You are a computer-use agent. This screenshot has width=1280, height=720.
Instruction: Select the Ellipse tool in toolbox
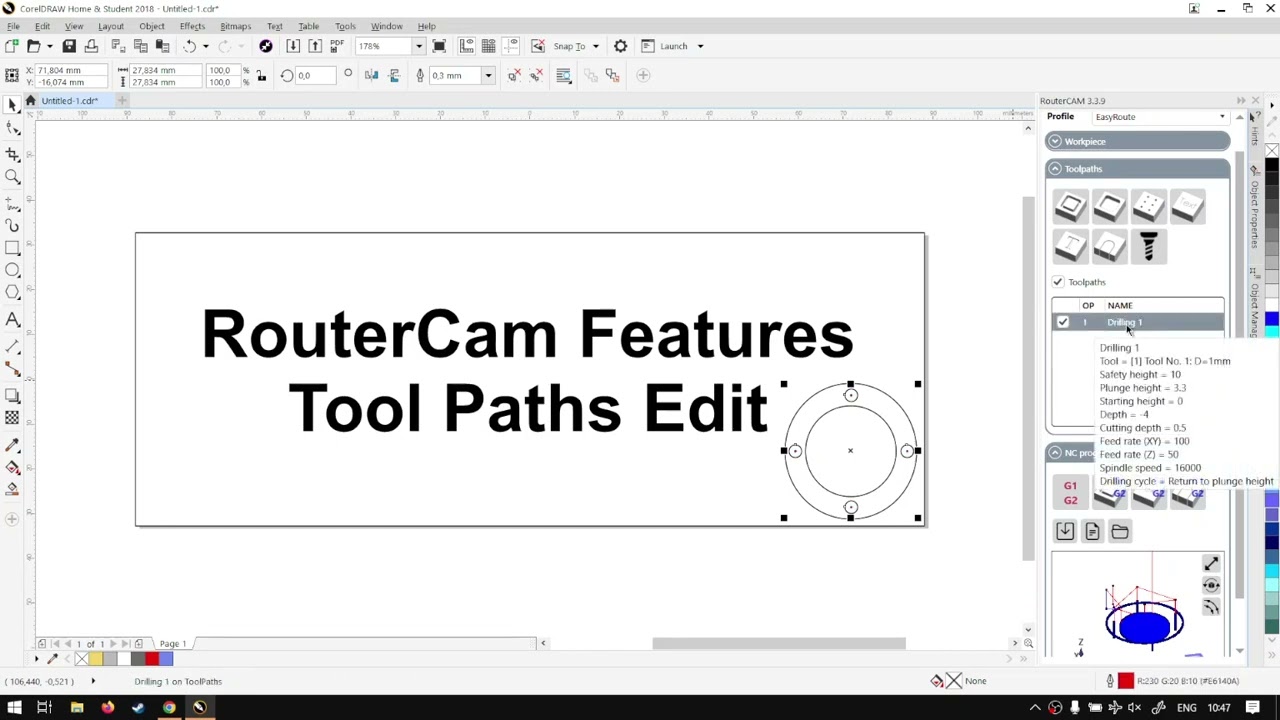(x=12, y=270)
